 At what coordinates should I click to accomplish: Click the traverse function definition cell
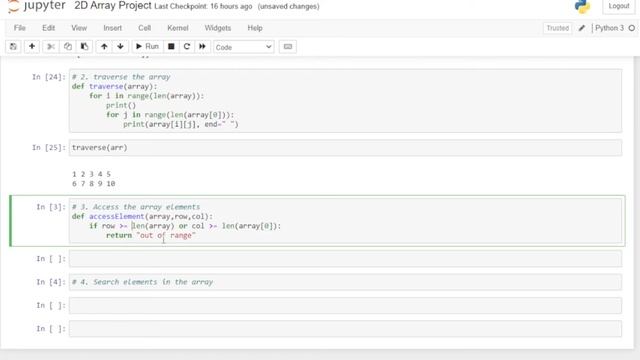click(345, 100)
